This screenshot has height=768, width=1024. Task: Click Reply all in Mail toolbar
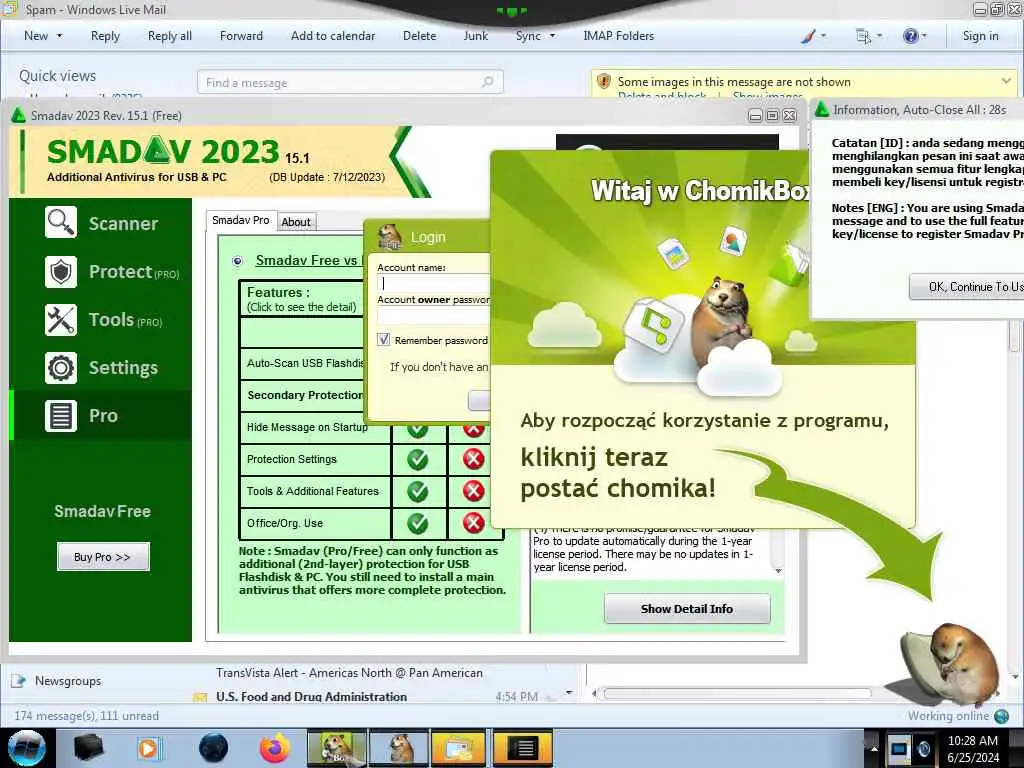pos(170,36)
